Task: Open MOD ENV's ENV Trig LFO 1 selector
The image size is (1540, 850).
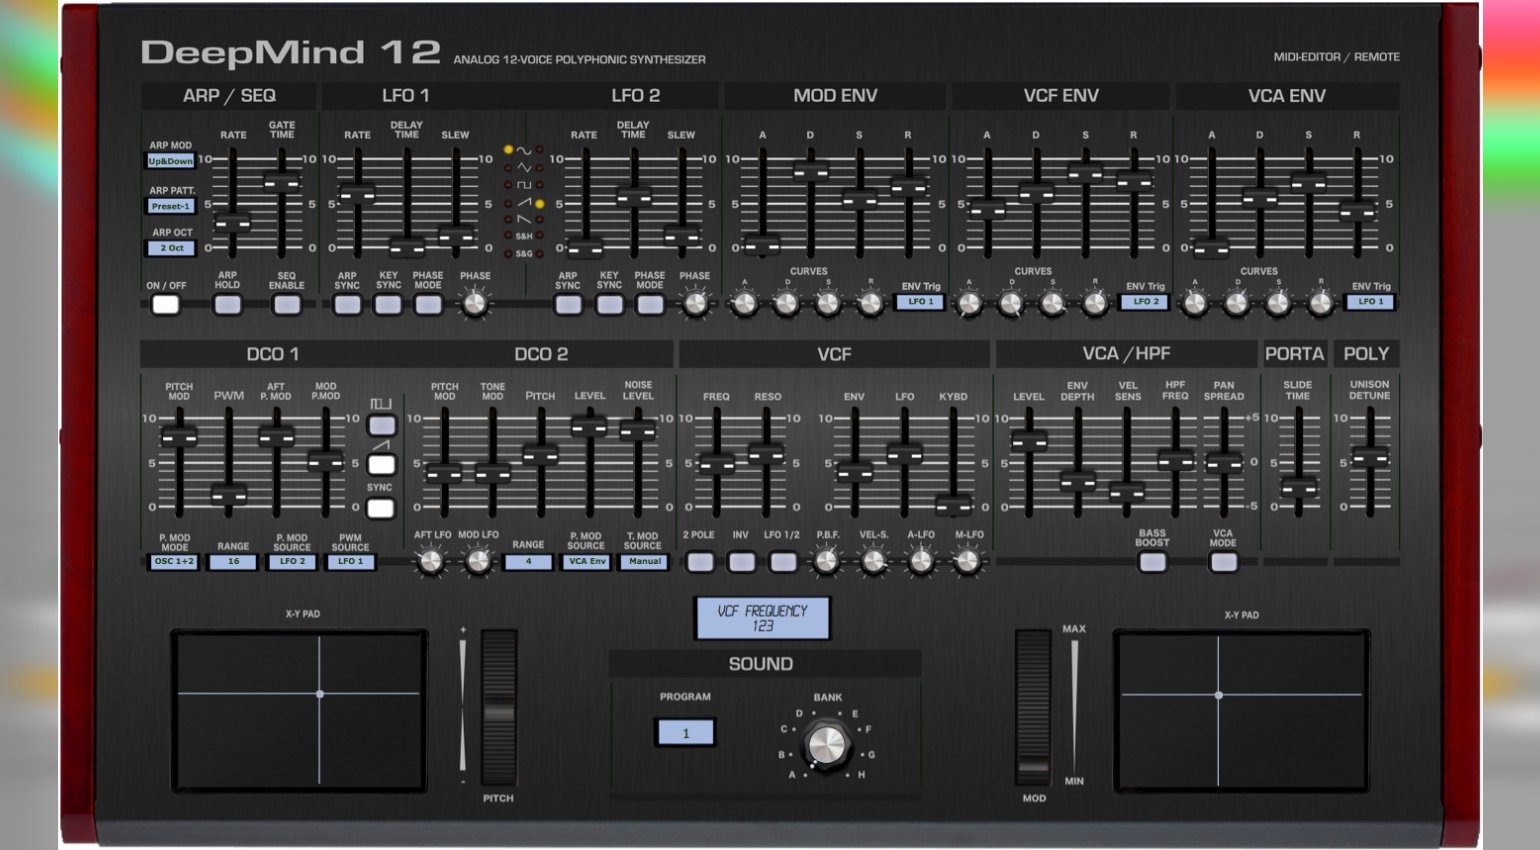Action: pyautogui.click(x=919, y=302)
